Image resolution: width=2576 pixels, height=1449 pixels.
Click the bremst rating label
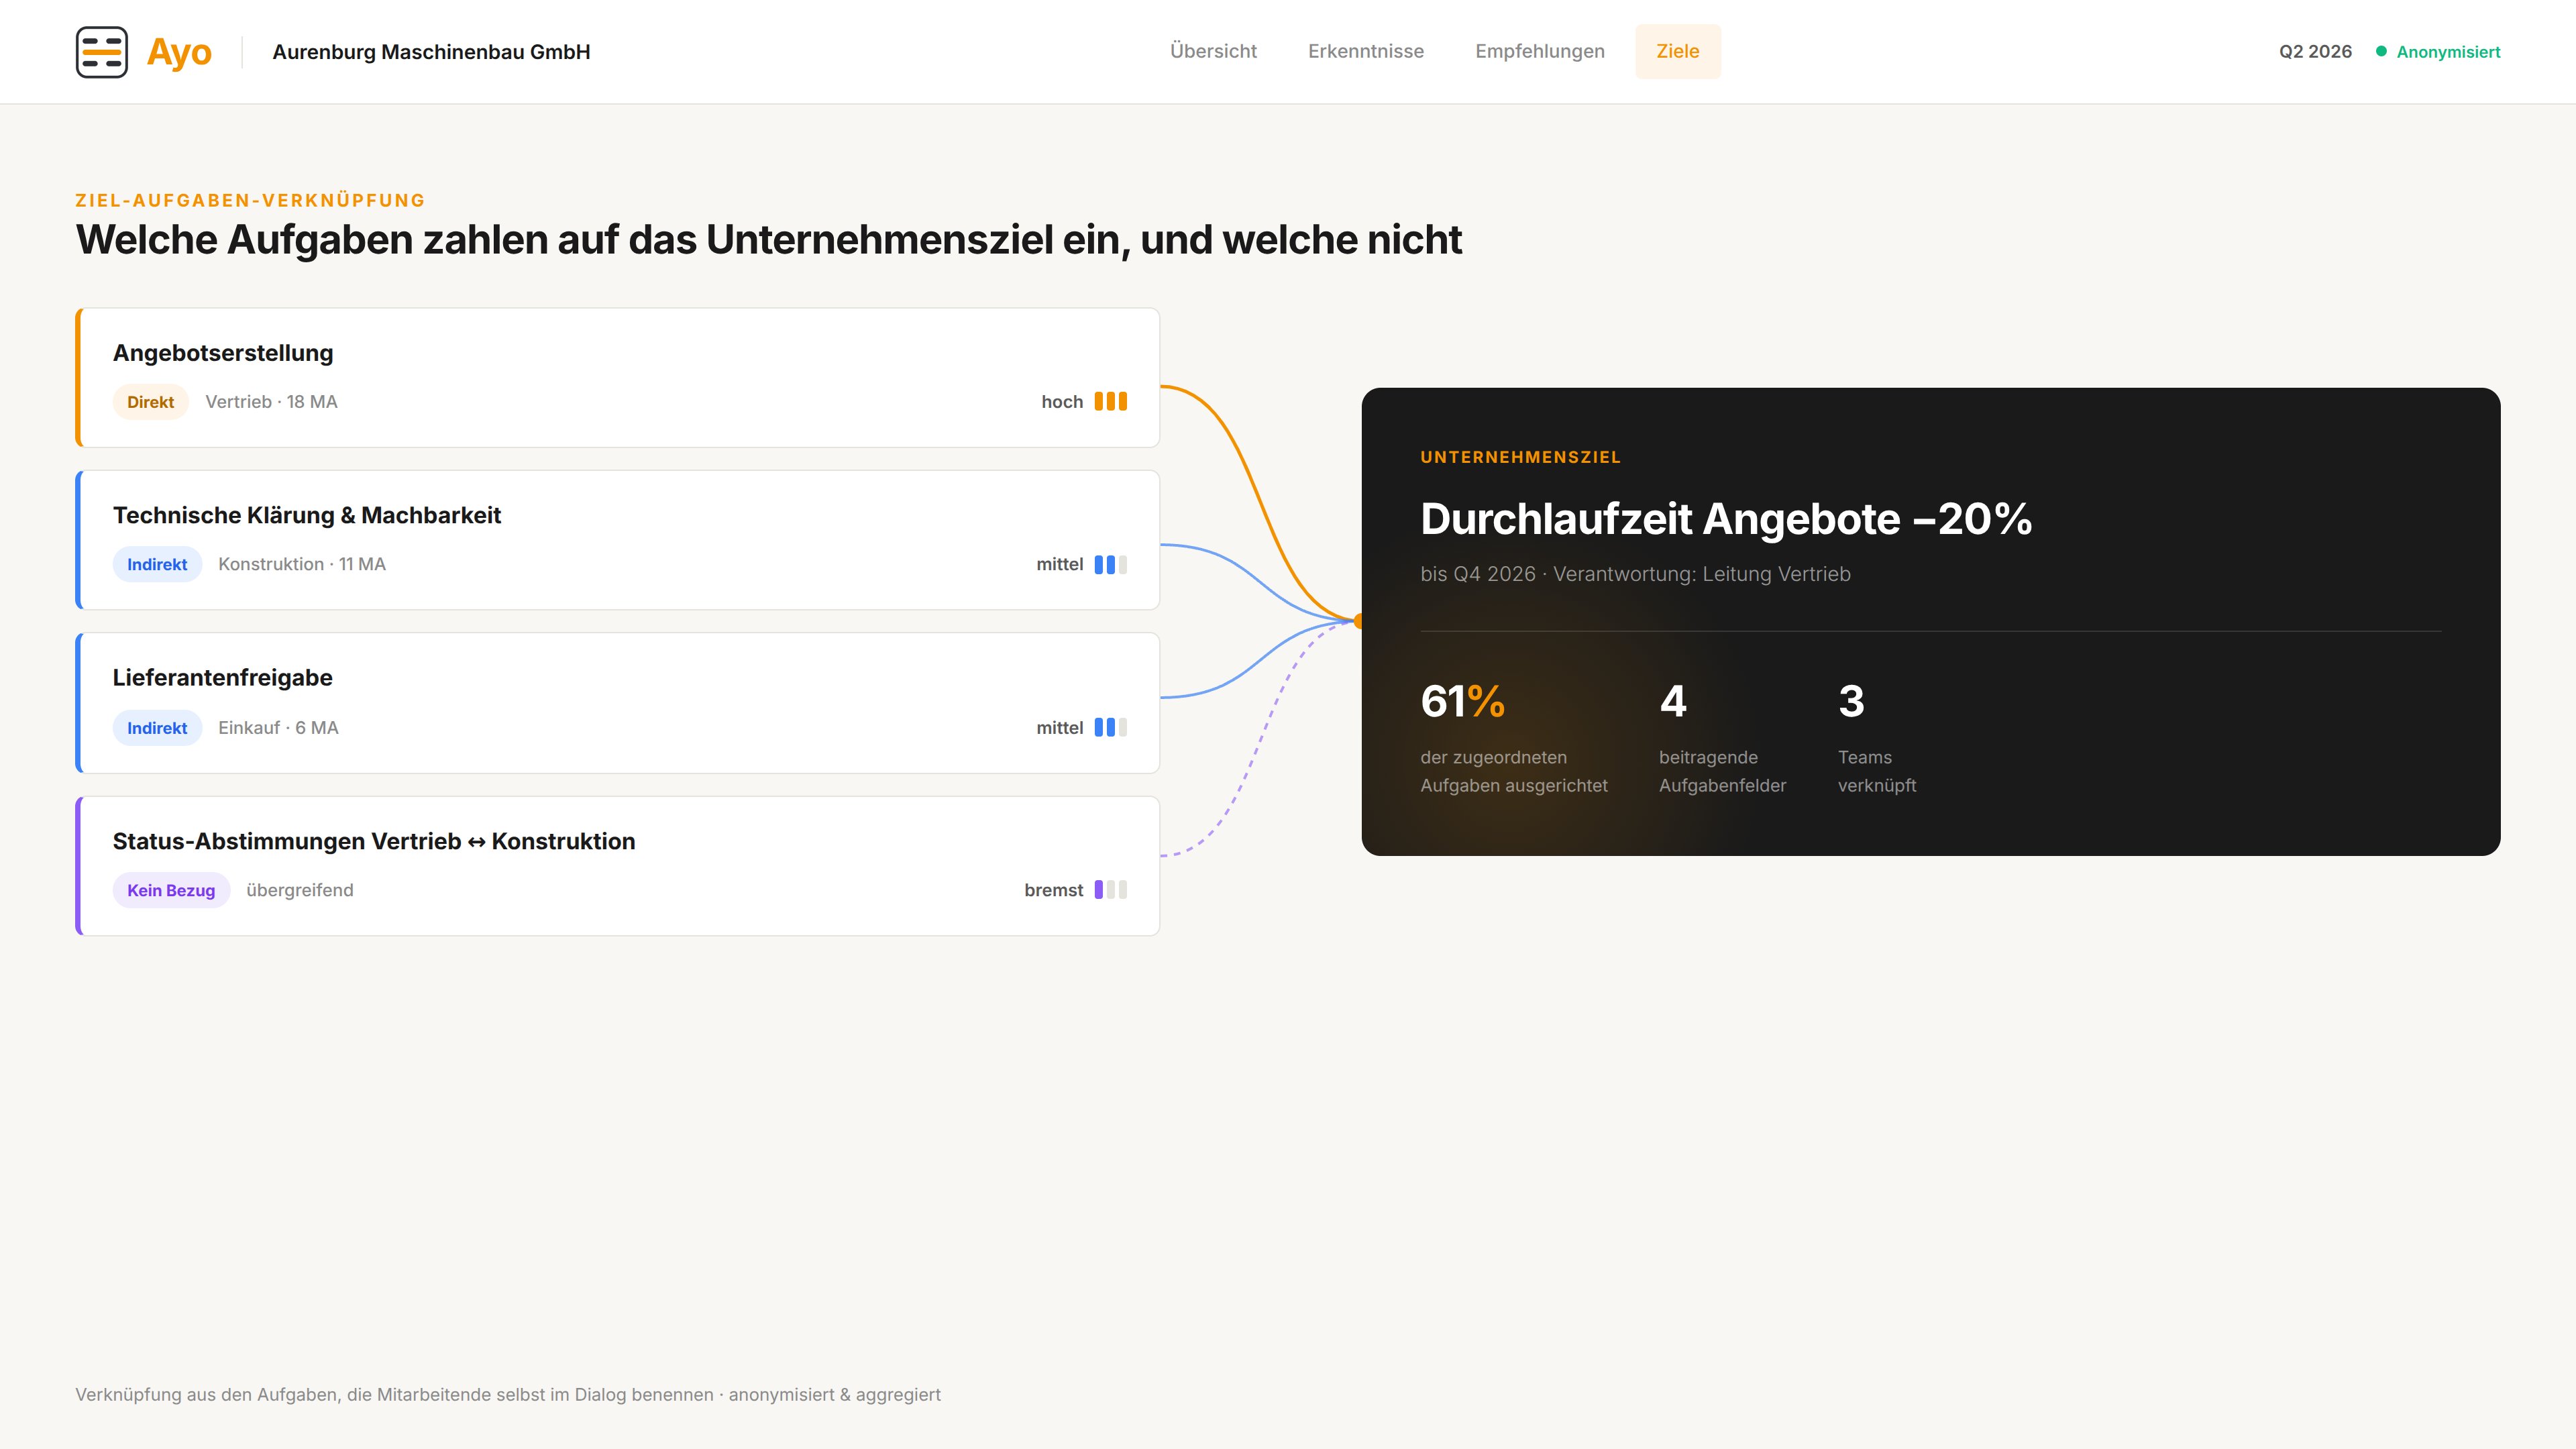(1054, 890)
